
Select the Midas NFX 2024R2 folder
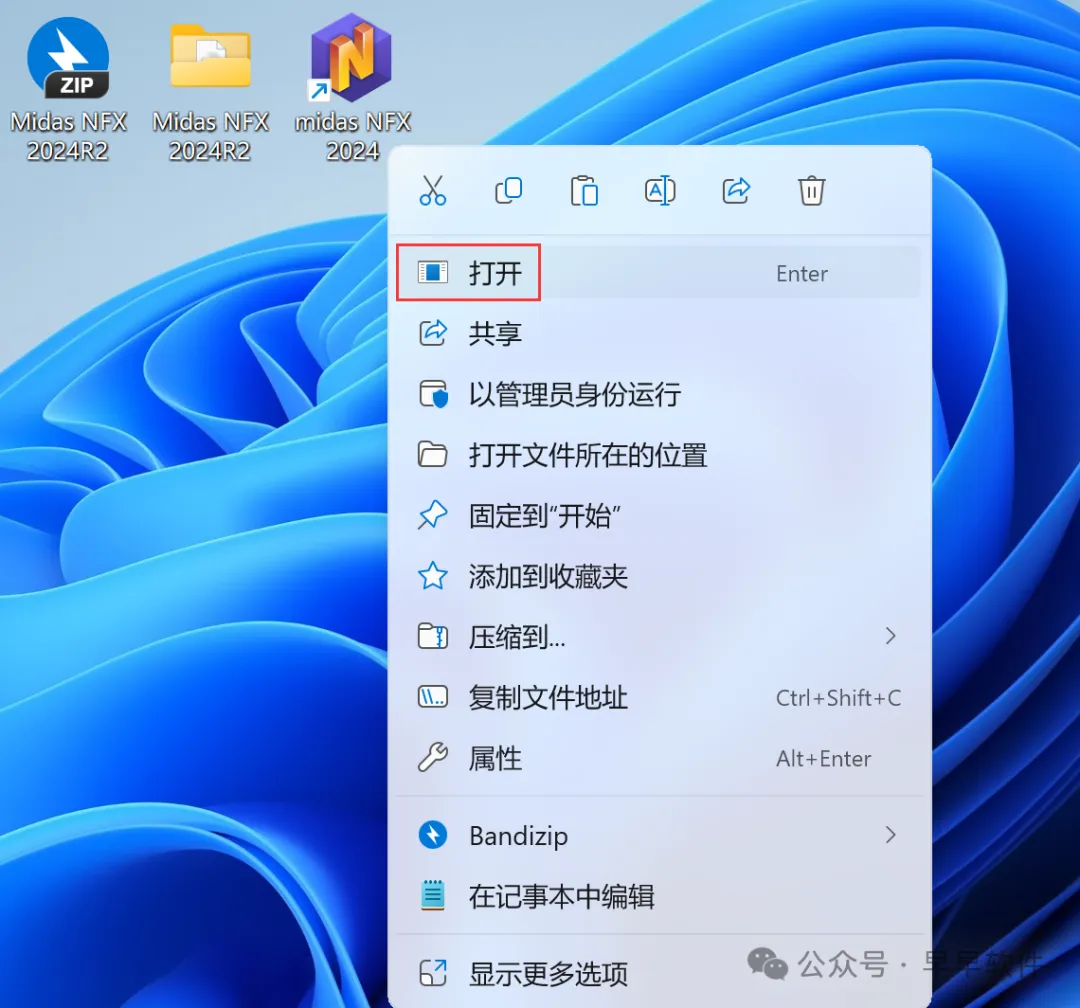[210, 90]
